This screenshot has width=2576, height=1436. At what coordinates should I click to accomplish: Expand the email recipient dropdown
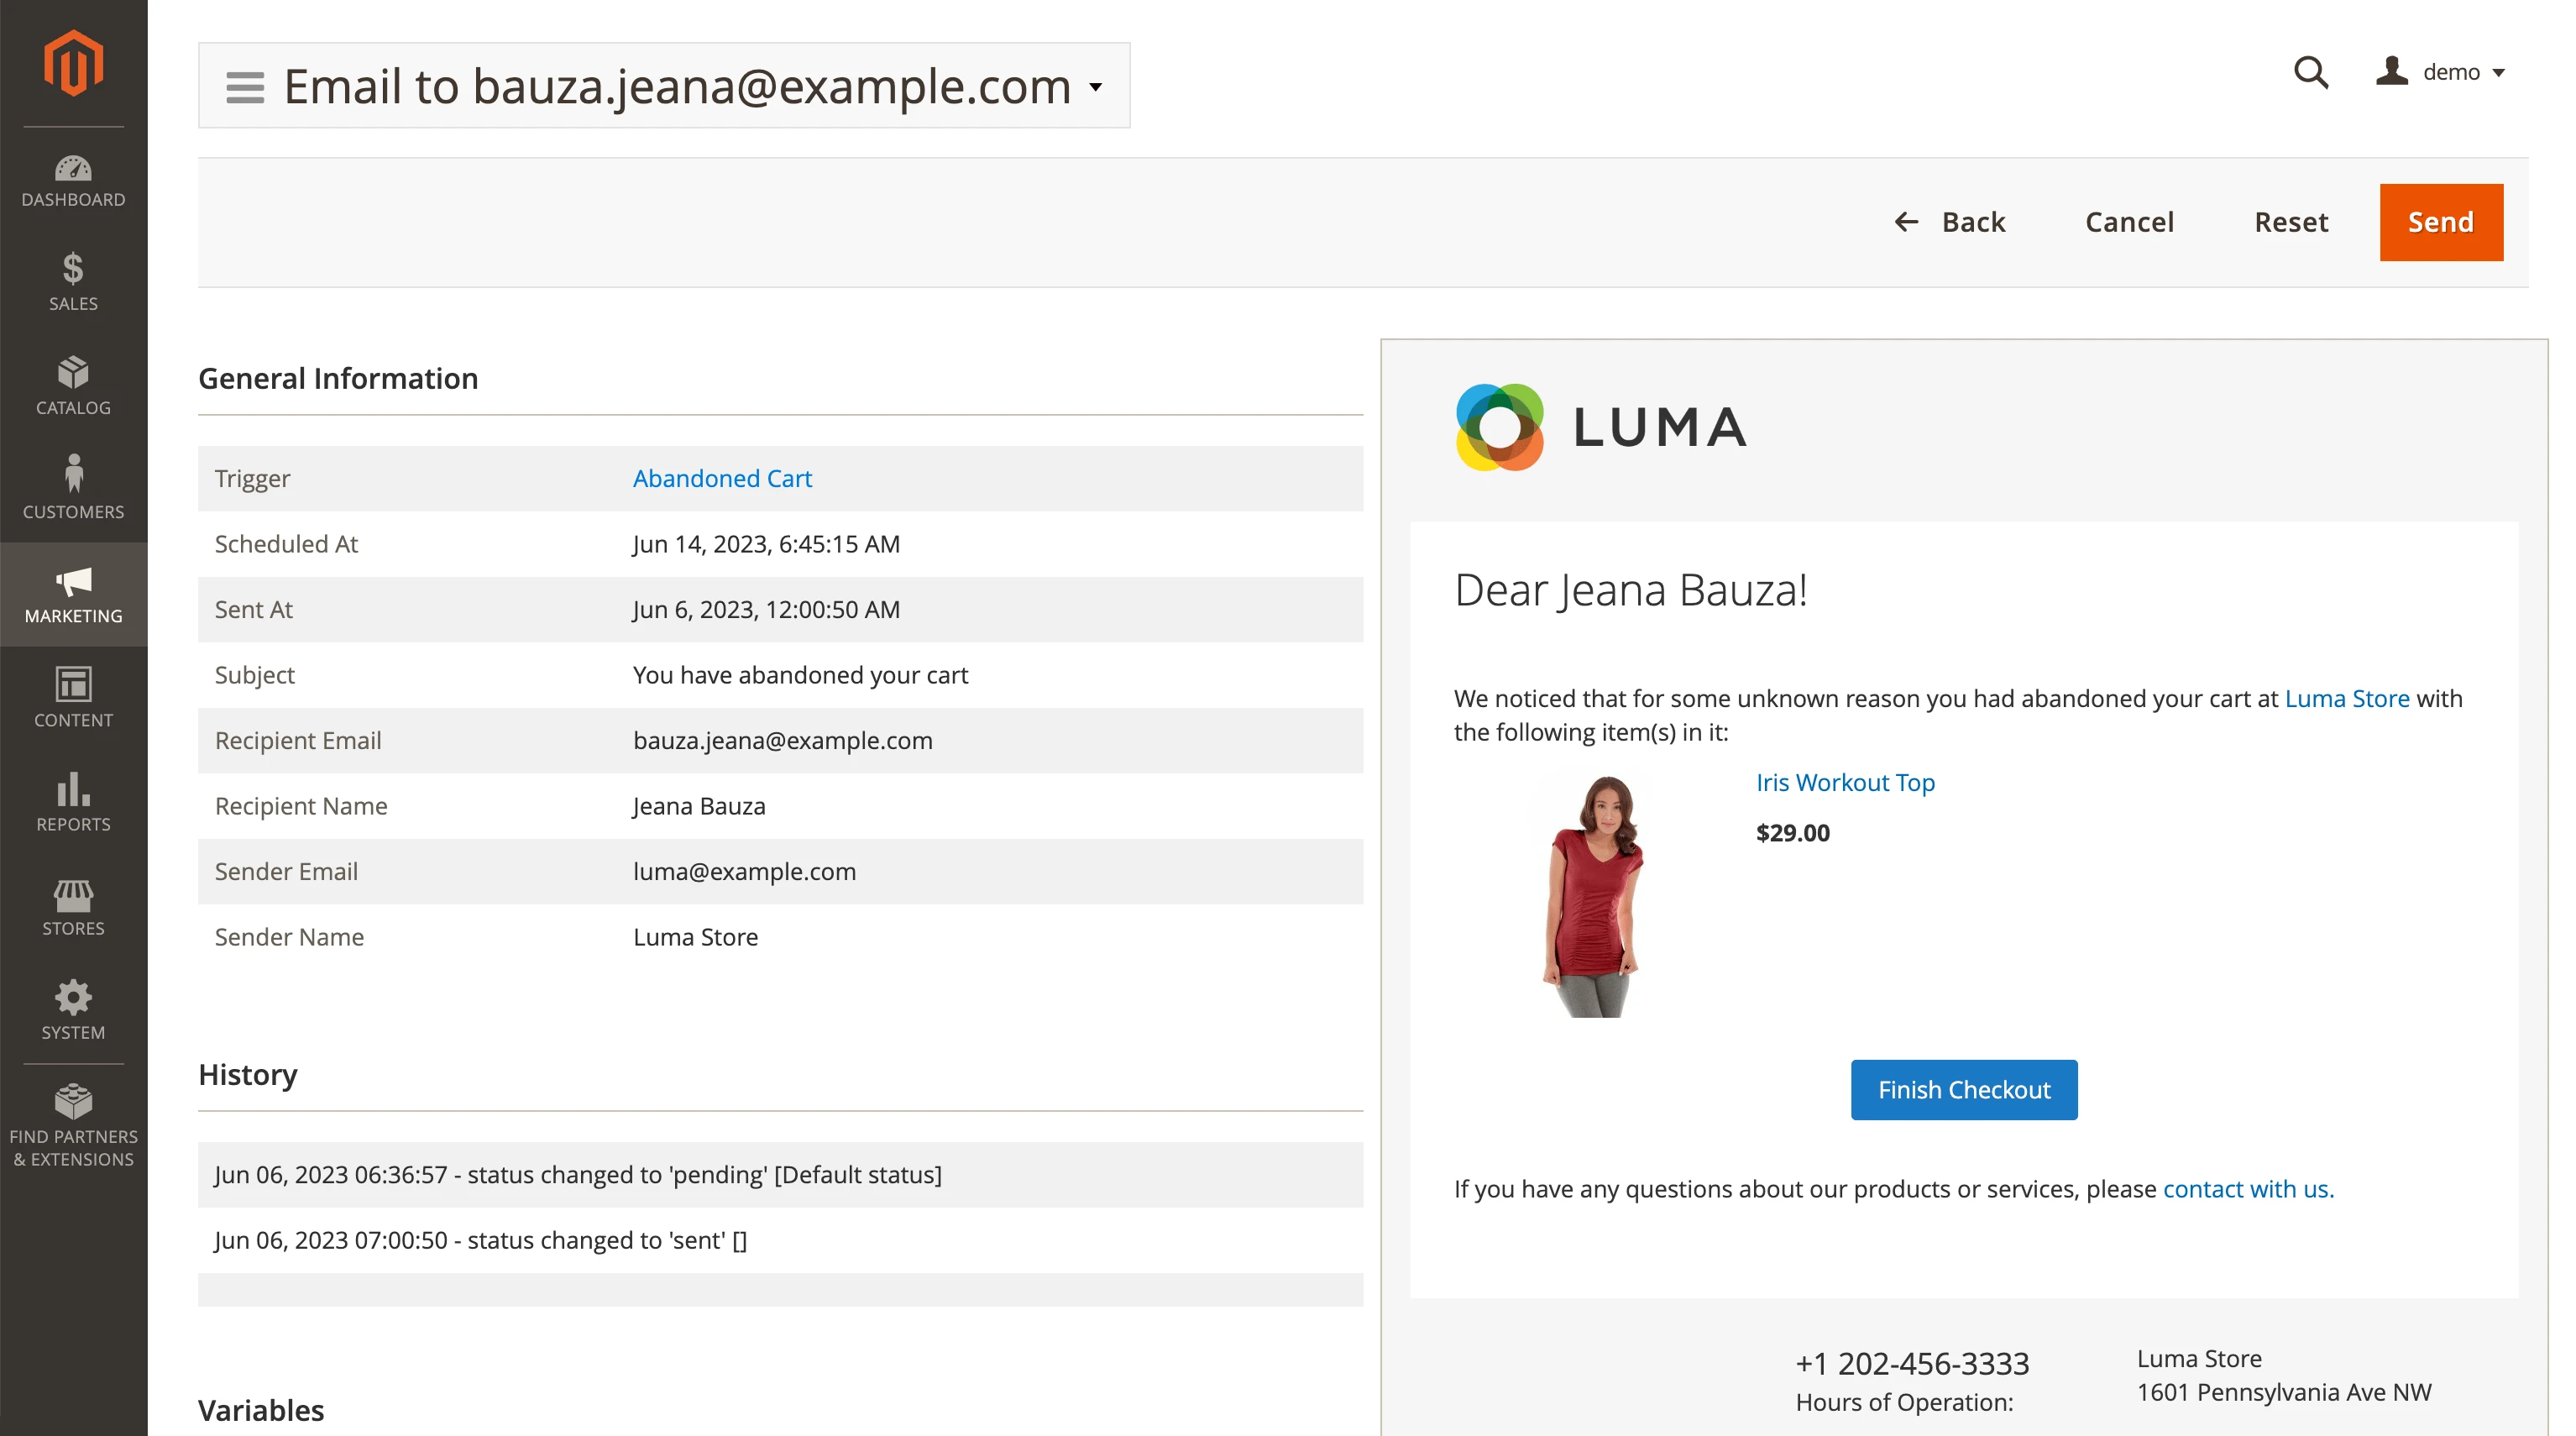1100,83
